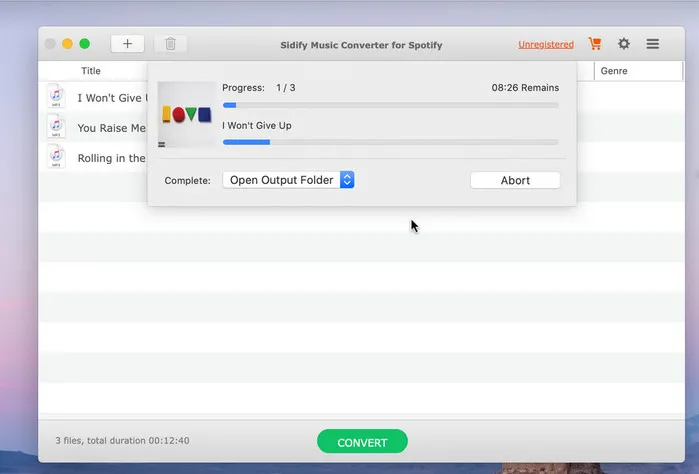Click the overall progress bar
The height and width of the screenshot is (474, 699).
[391, 105]
